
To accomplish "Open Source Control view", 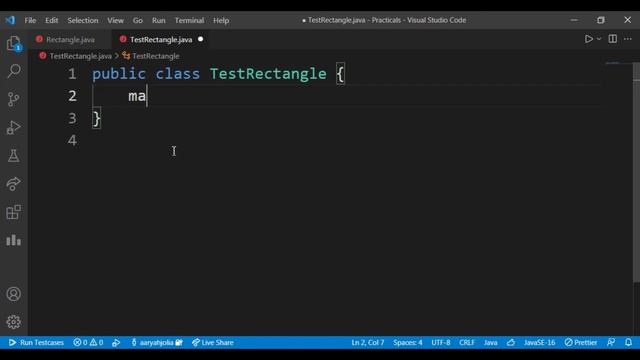I will (13, 99).
